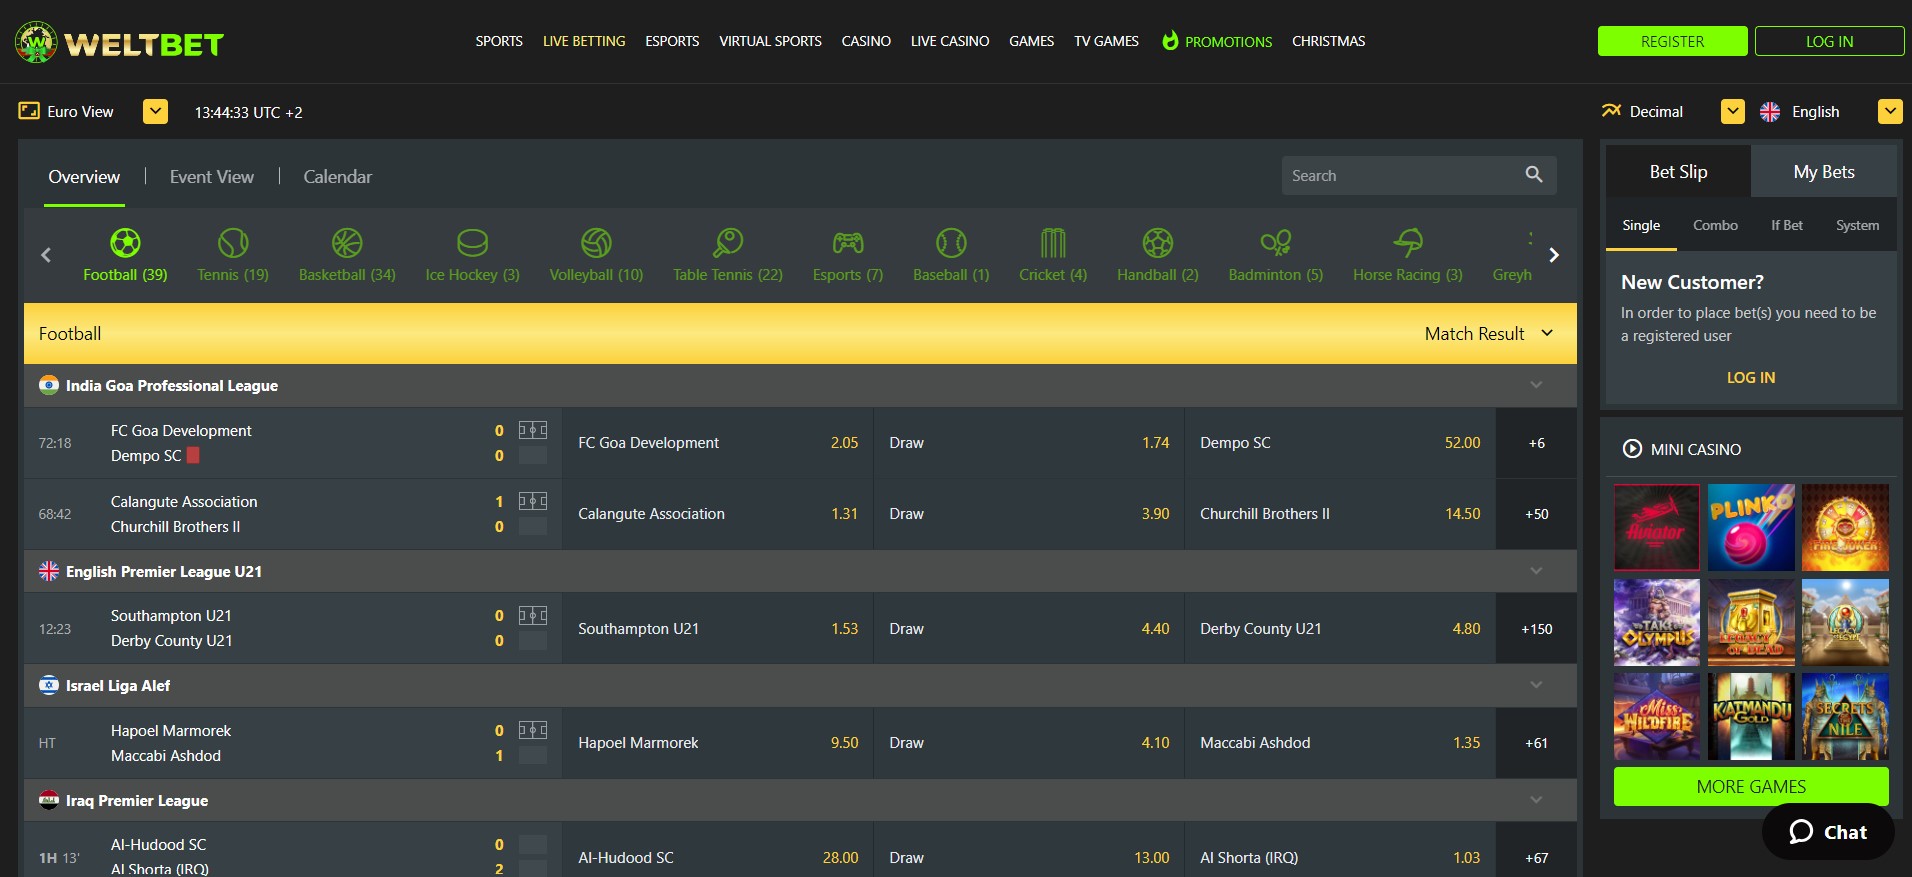Open Christmas in top menu
1912x877 pixels.
pos(1328,41)
